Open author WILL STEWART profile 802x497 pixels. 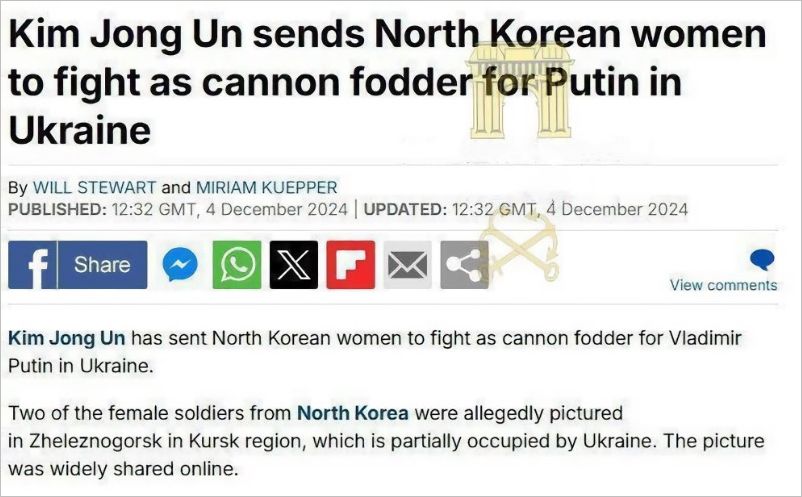point(95,188)
